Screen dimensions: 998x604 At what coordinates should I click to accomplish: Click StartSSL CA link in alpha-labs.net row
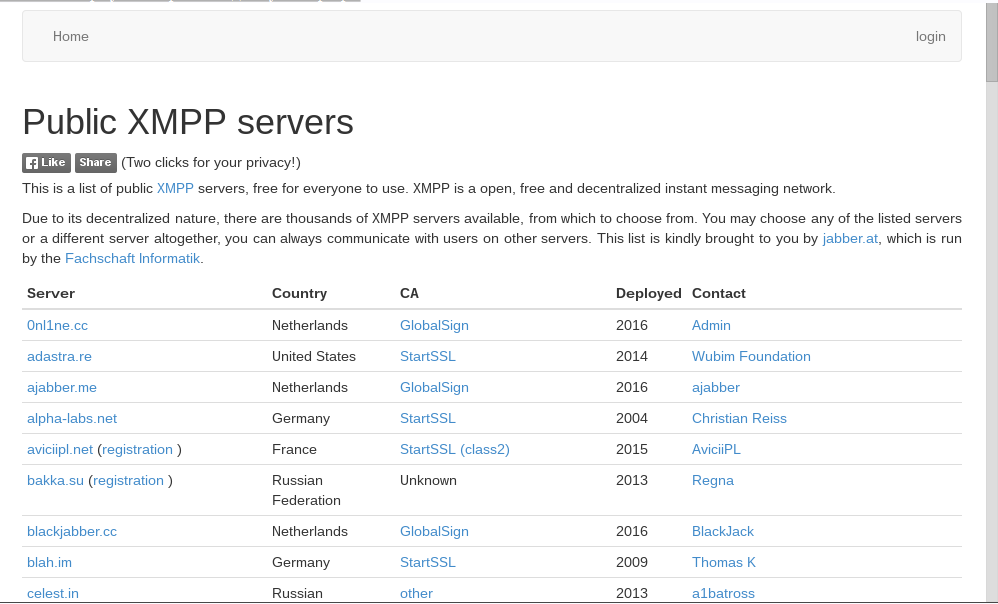[428, 419]
